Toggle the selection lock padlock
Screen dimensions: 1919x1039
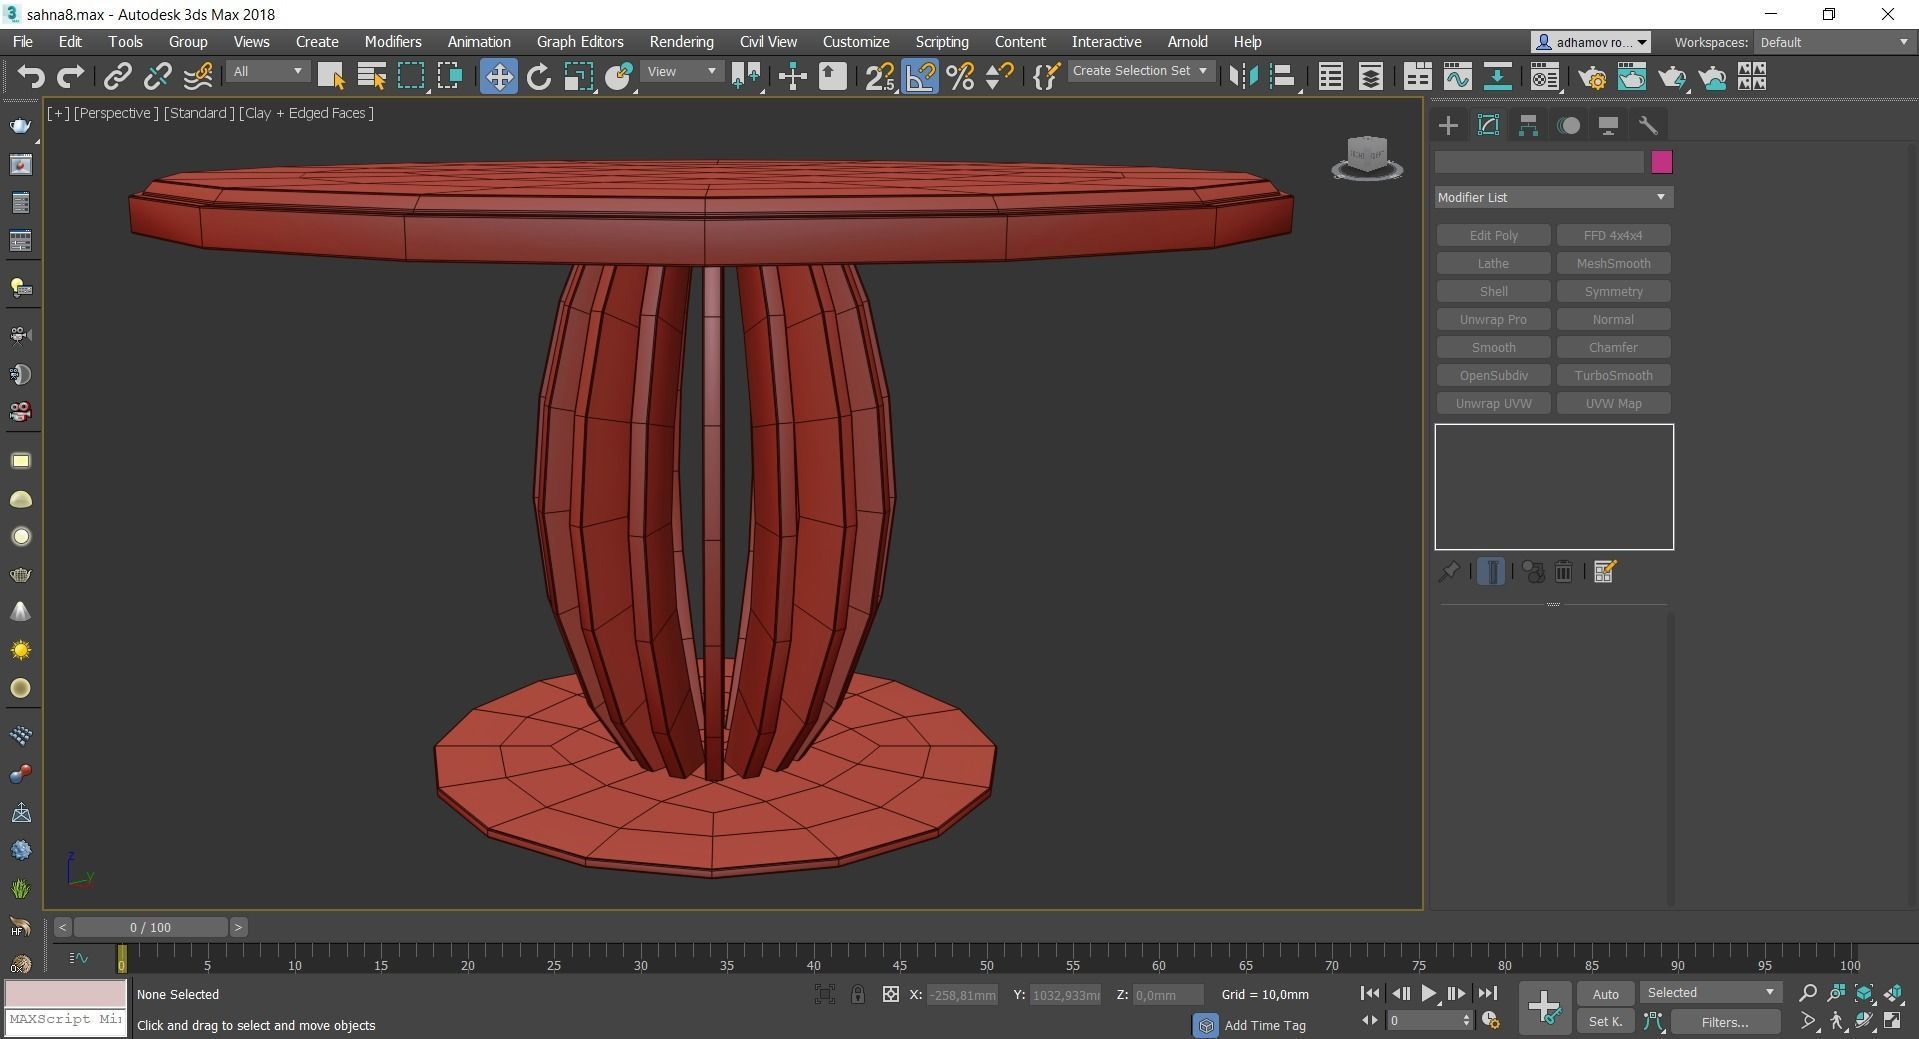(858, 994)
